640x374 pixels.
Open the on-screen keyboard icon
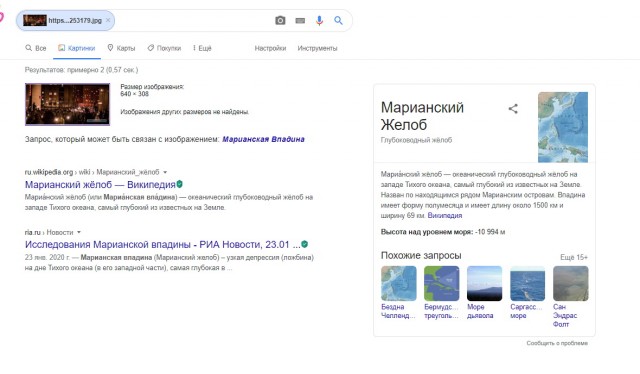coord(300,20)
